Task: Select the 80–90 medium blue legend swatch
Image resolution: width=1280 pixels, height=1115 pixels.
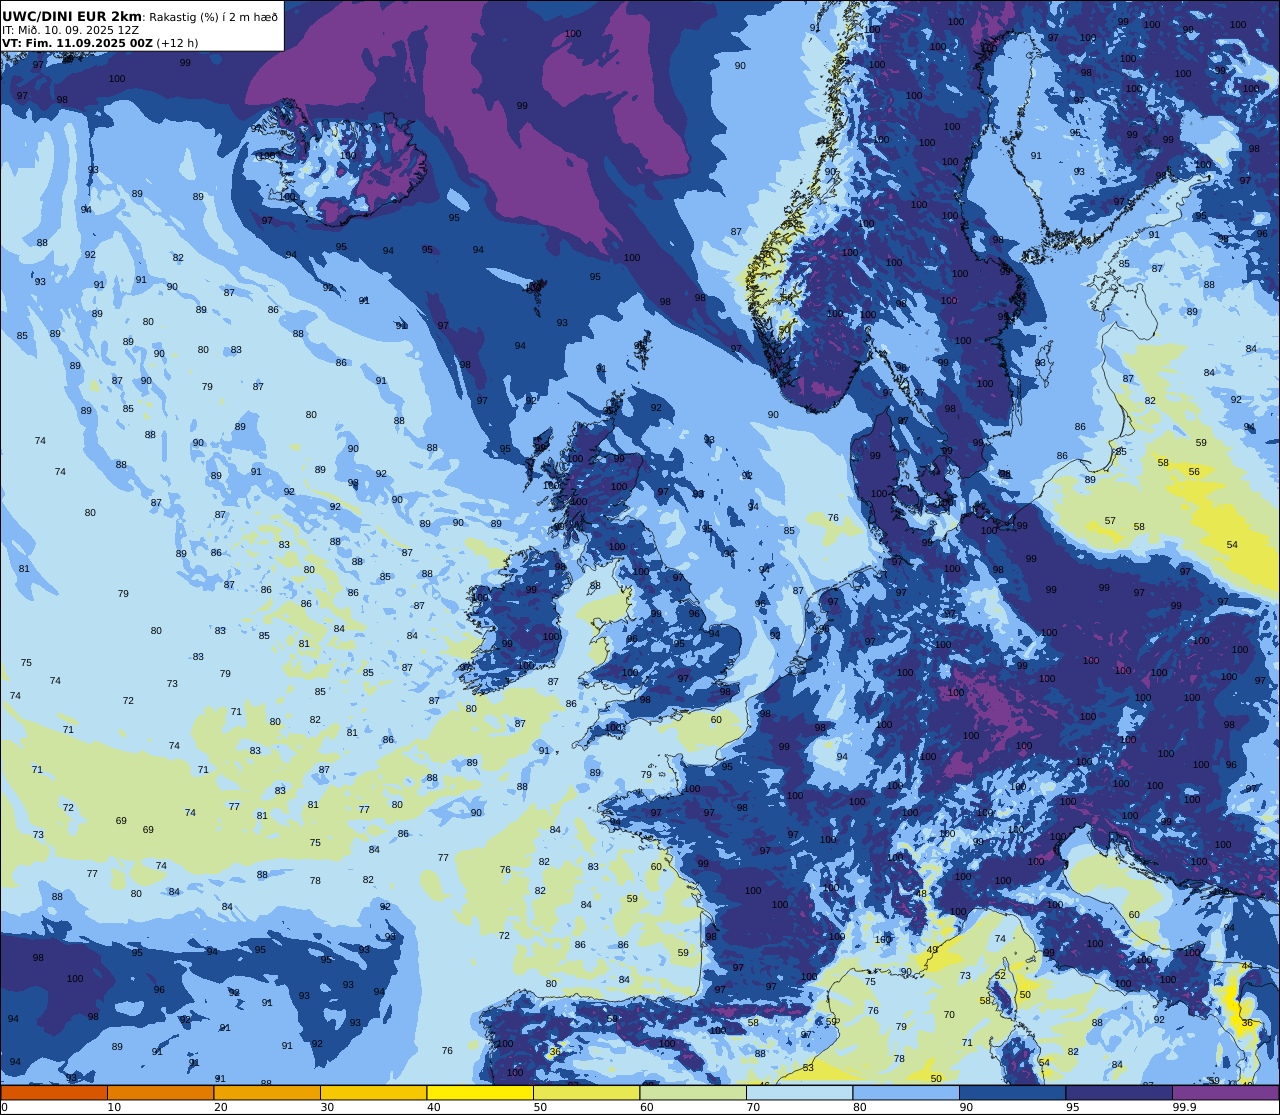Action: 906,1092
